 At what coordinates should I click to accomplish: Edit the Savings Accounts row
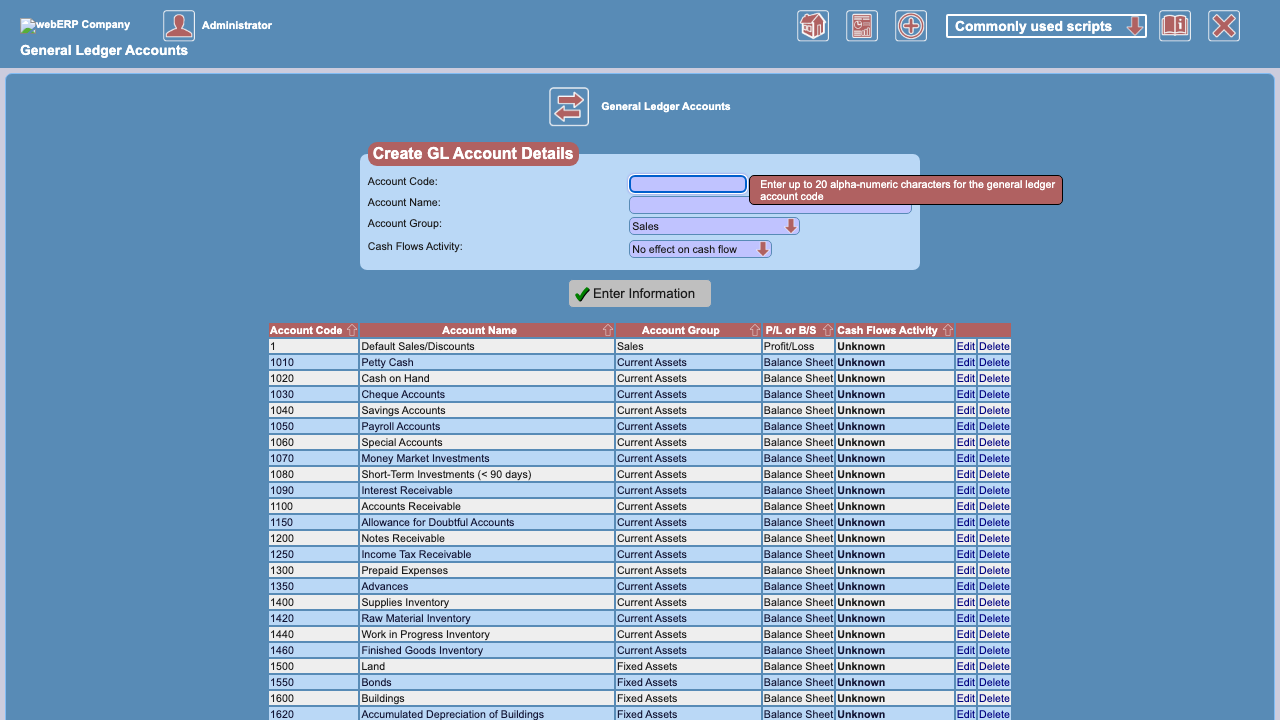[965, 410]
